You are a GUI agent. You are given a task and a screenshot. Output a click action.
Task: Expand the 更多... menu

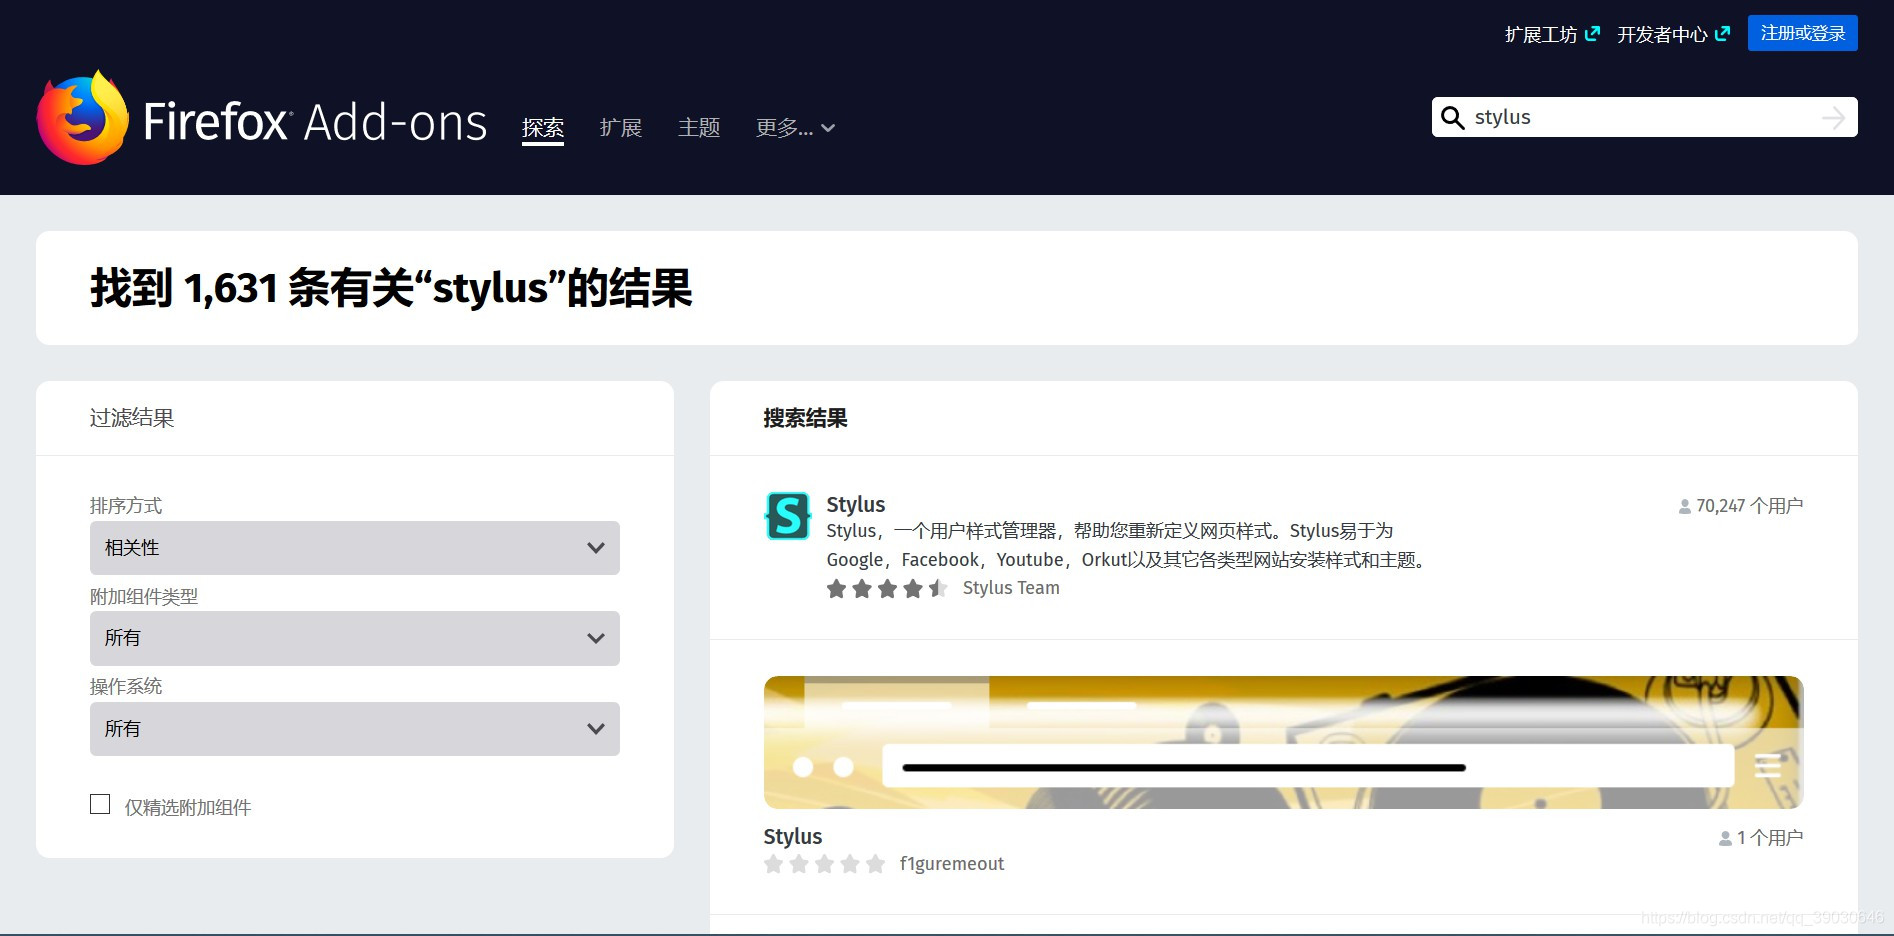795,128
